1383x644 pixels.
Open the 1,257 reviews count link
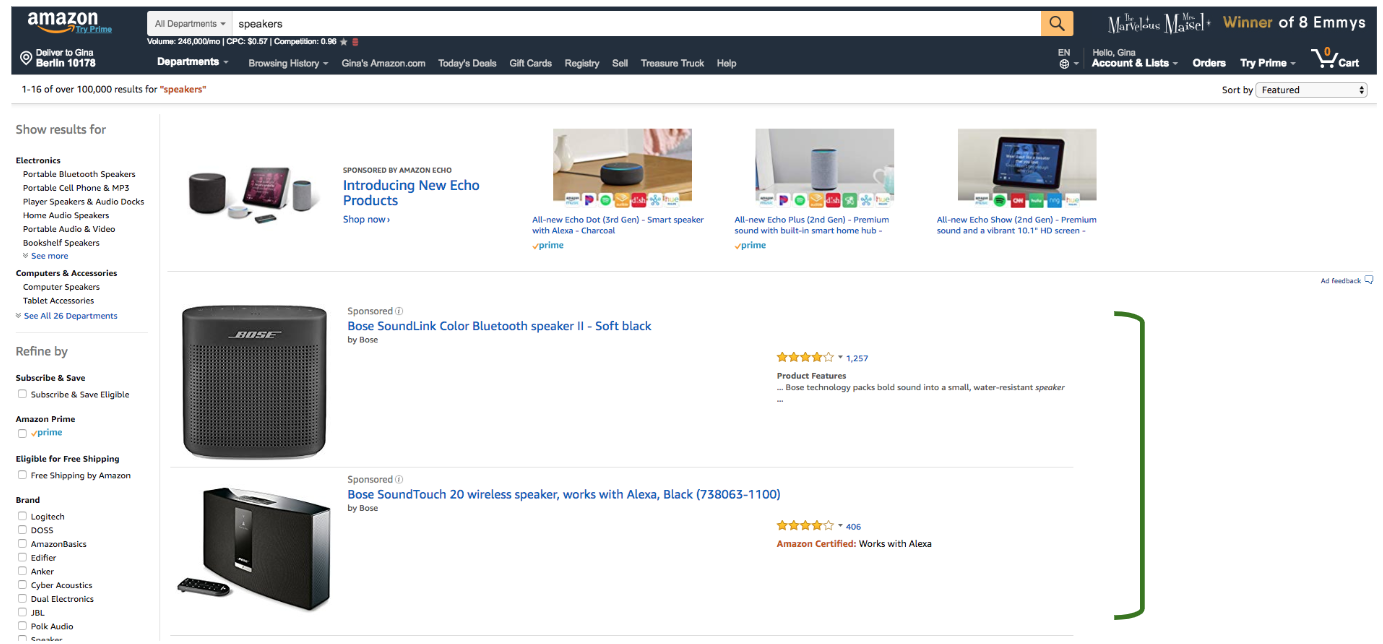coord(857,358)
